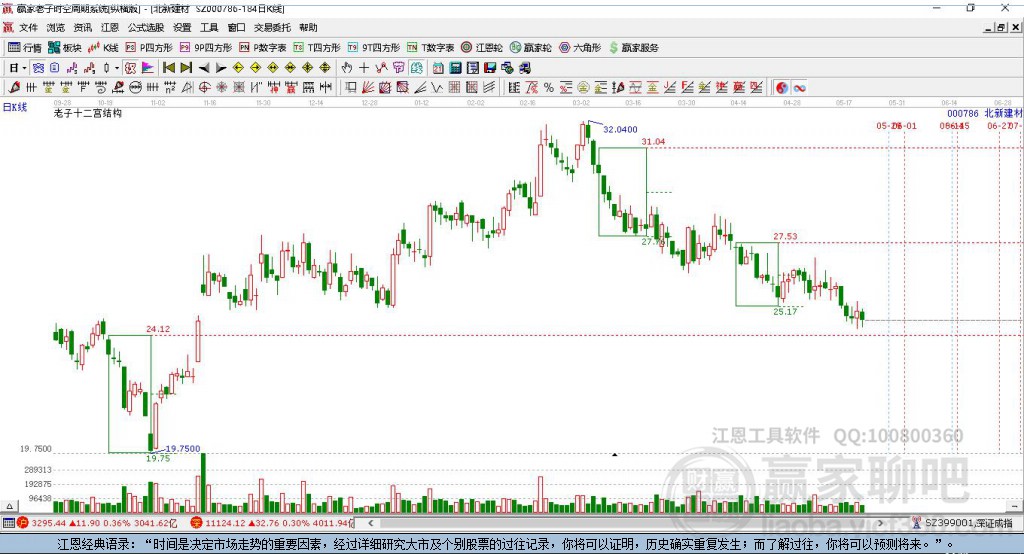The width and height of the screenshot is (1024, 554).
Task: Step chart right with black right arrow
Action: pos(221,68)
